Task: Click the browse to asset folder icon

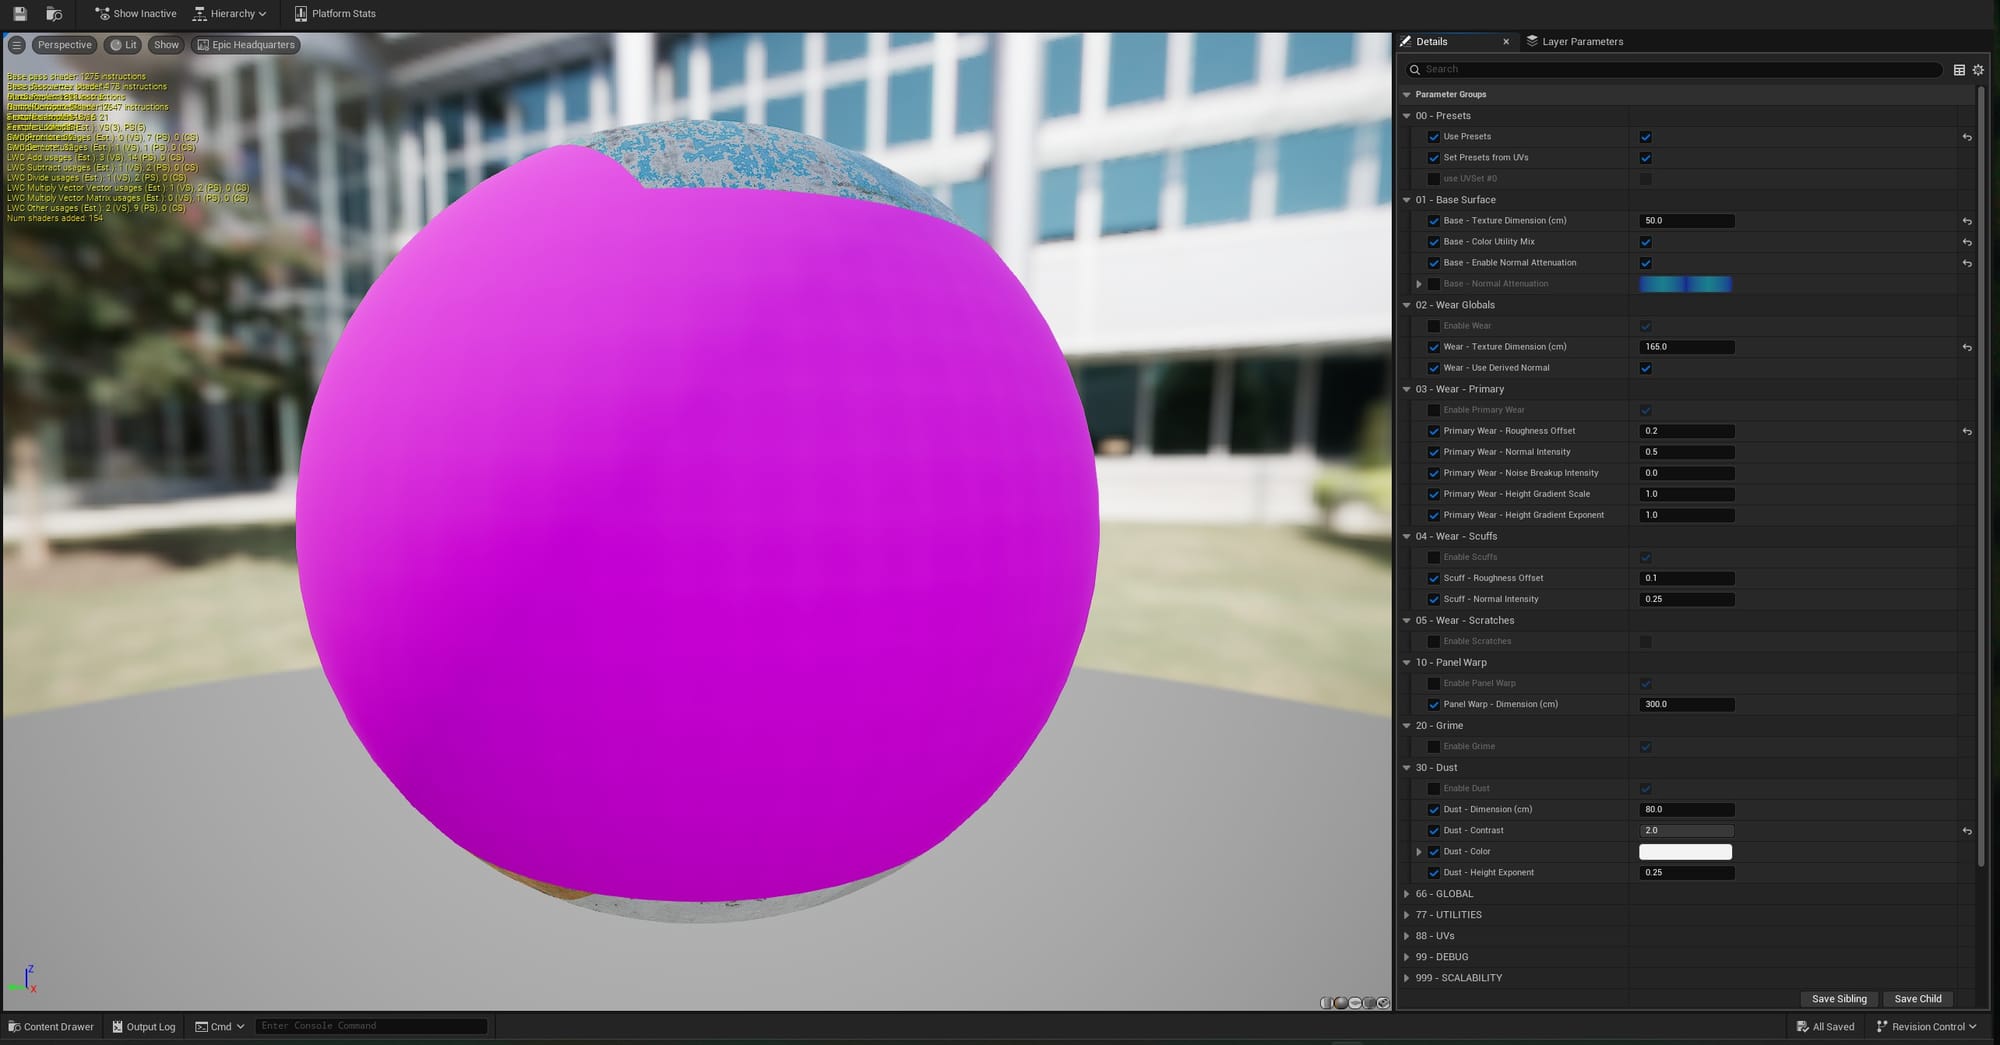Action: [54, 14]
